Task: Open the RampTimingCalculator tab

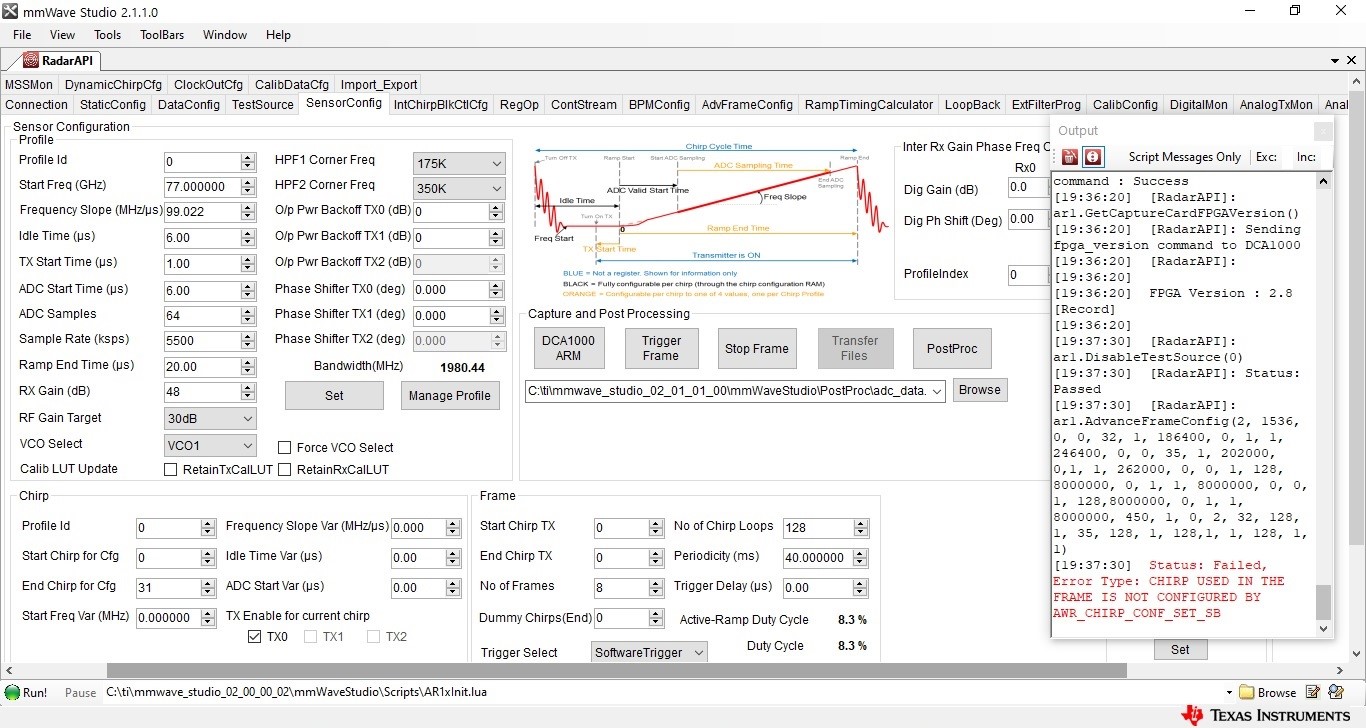Action: (869, 105)
